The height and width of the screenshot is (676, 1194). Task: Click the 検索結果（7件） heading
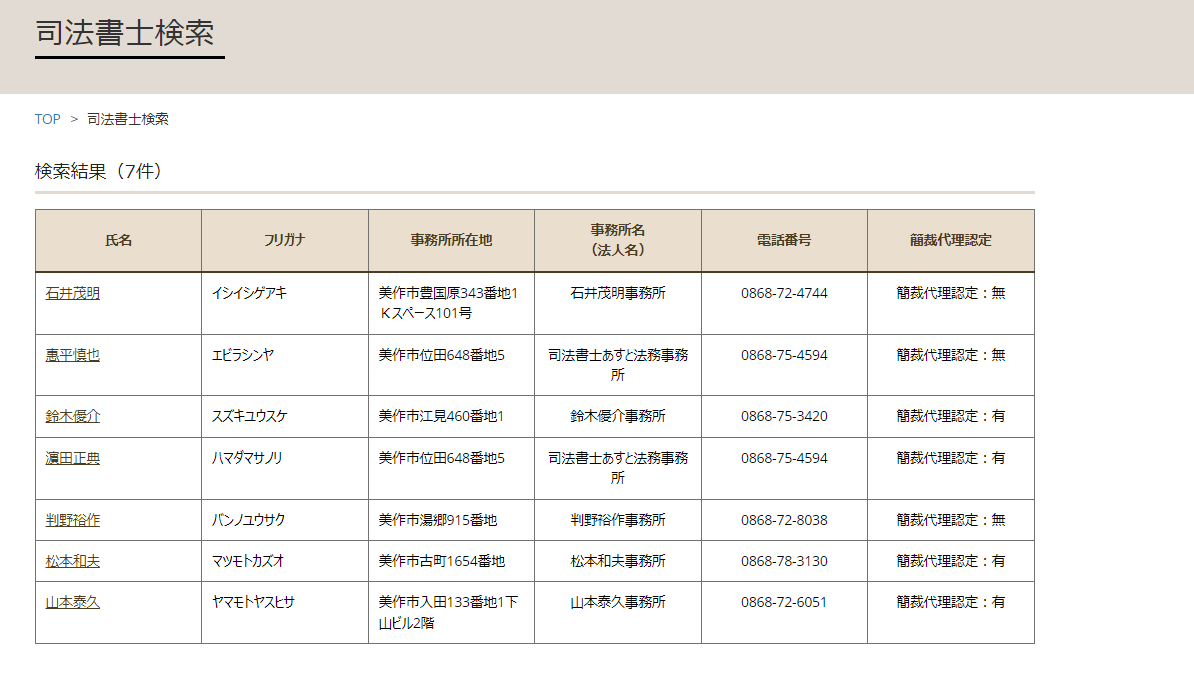click(x=99, y=171)
